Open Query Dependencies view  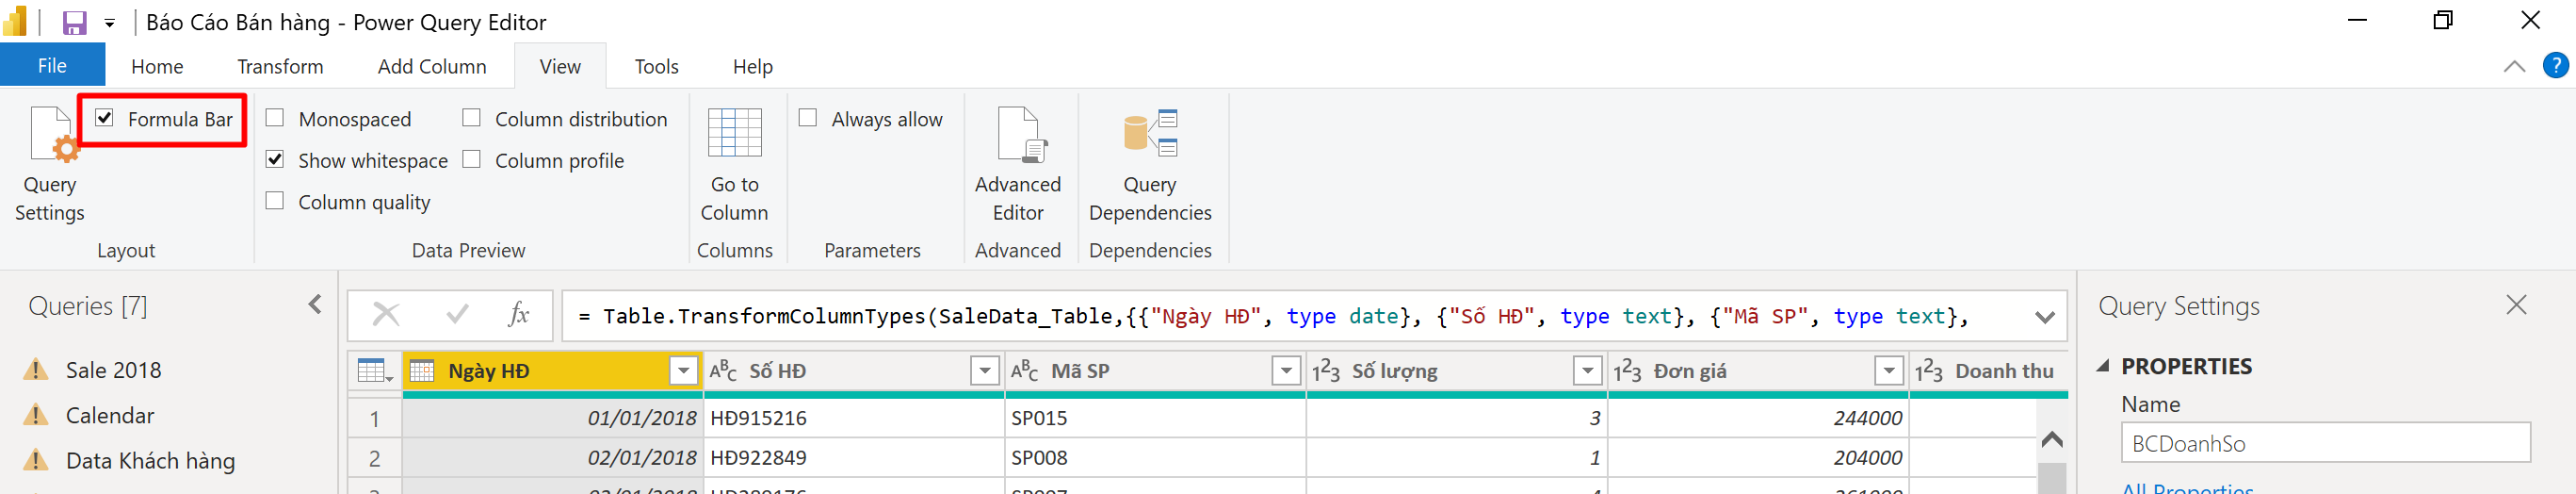point(1150,165)
